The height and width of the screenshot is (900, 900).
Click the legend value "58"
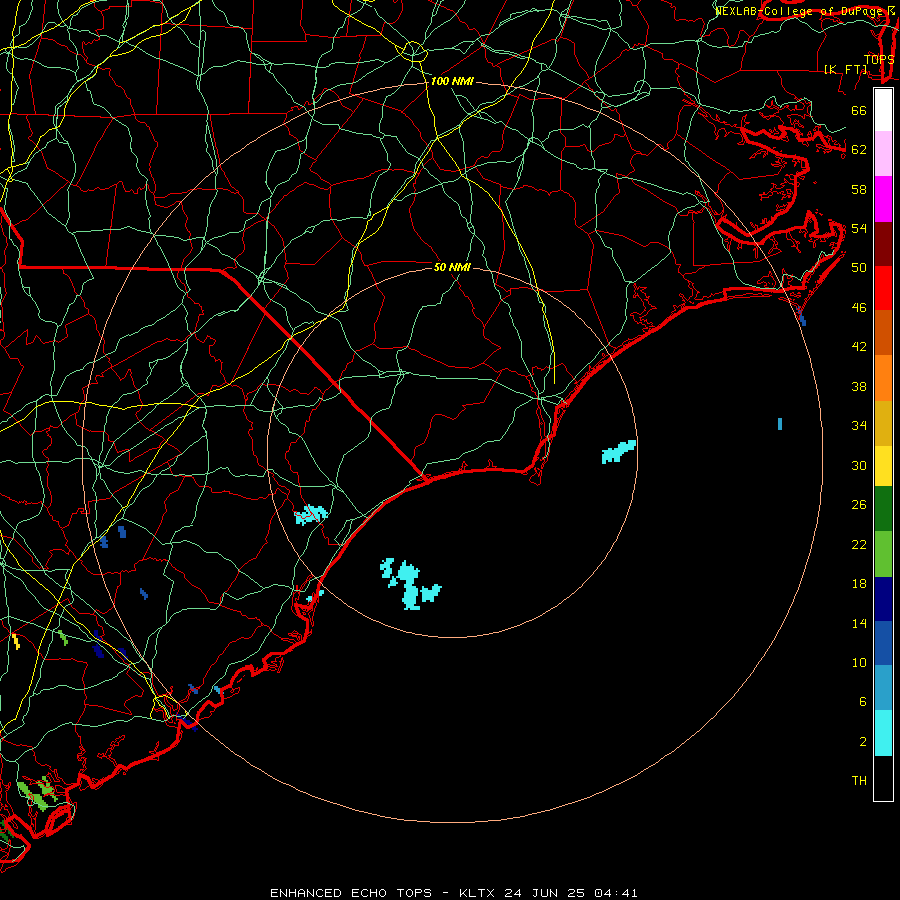859,189
